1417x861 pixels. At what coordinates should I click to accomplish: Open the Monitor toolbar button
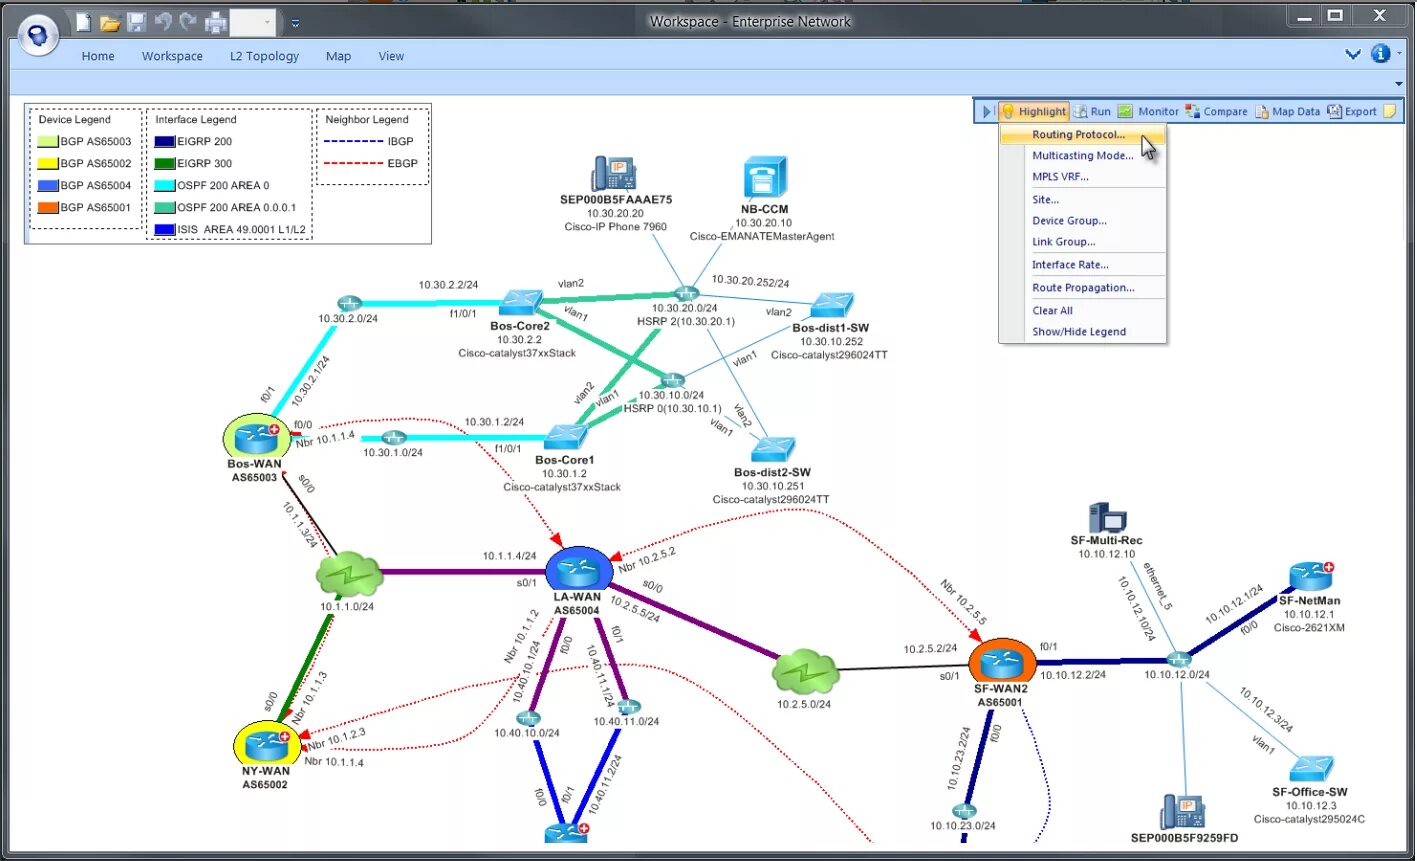click(1148, 111)
